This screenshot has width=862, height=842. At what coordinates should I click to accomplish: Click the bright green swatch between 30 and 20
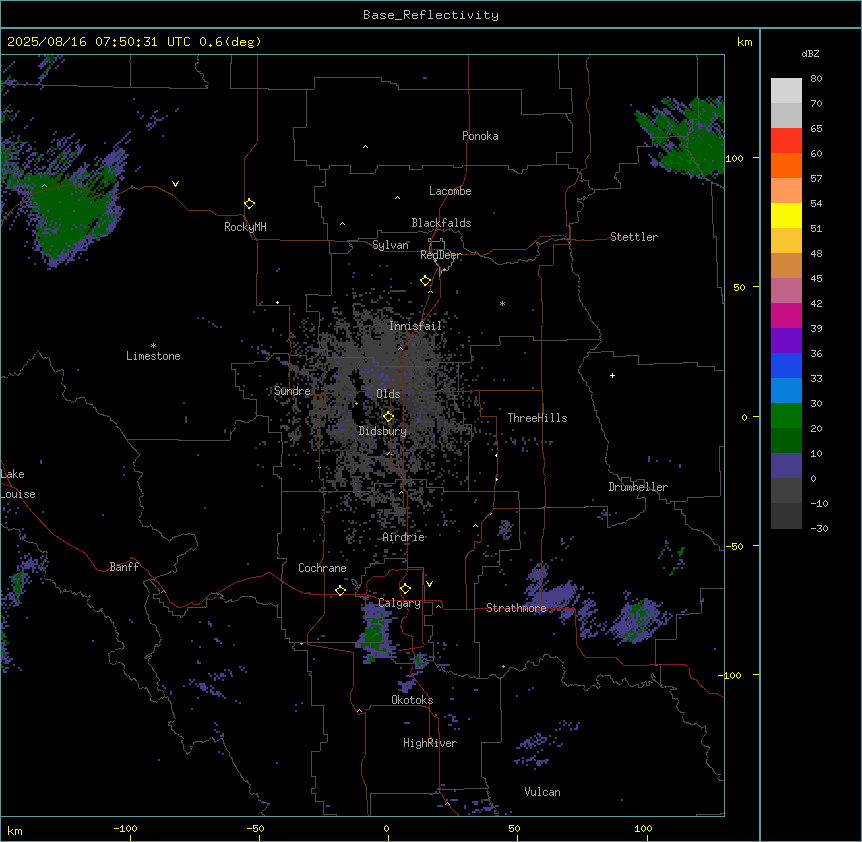pyautogui.click(x=786, y=416)
